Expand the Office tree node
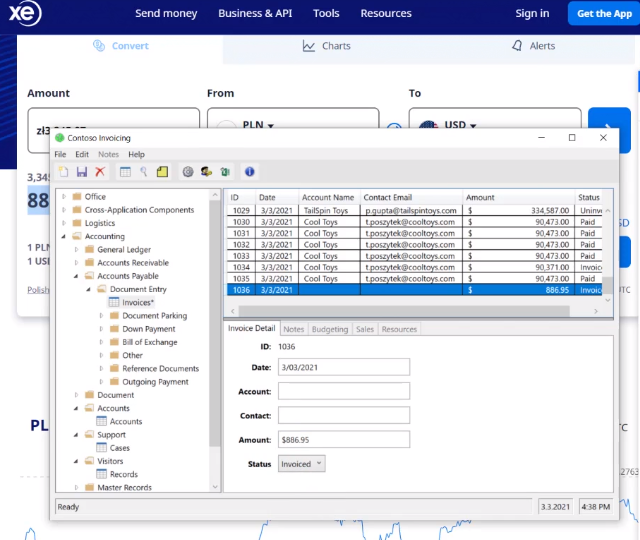Image resolution: width=640 pixels, height=540 pixels. [x=64, y=197]
